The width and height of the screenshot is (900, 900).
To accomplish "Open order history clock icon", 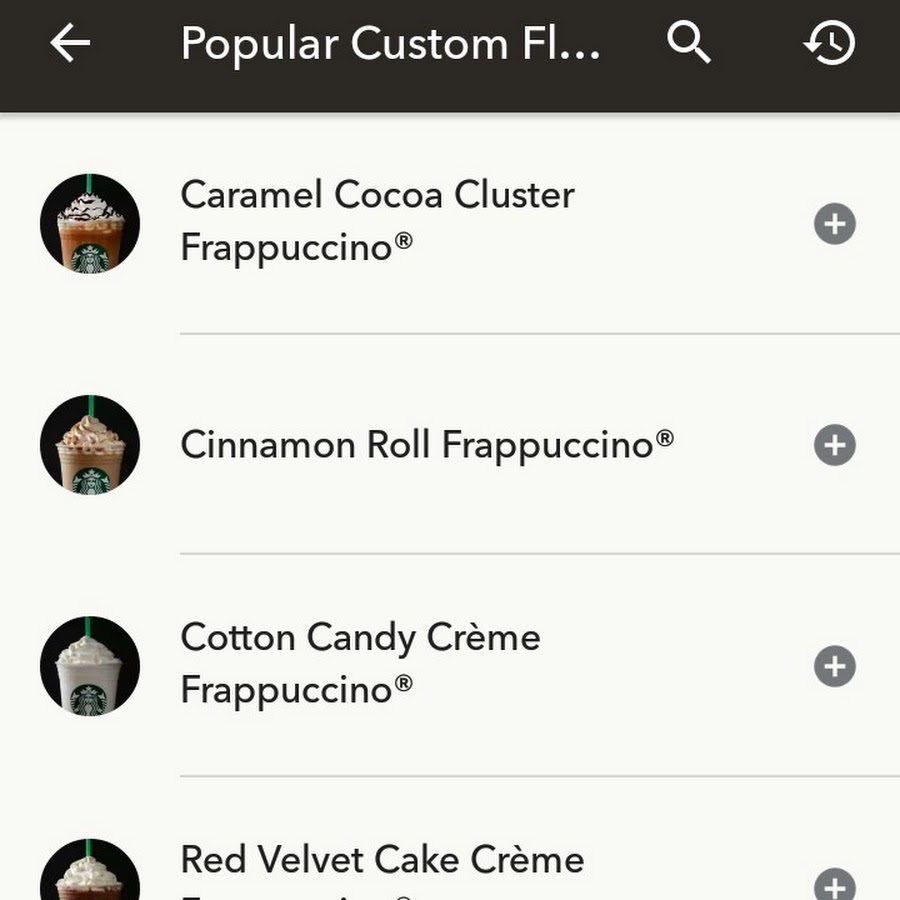I will (x=829, y=42).
